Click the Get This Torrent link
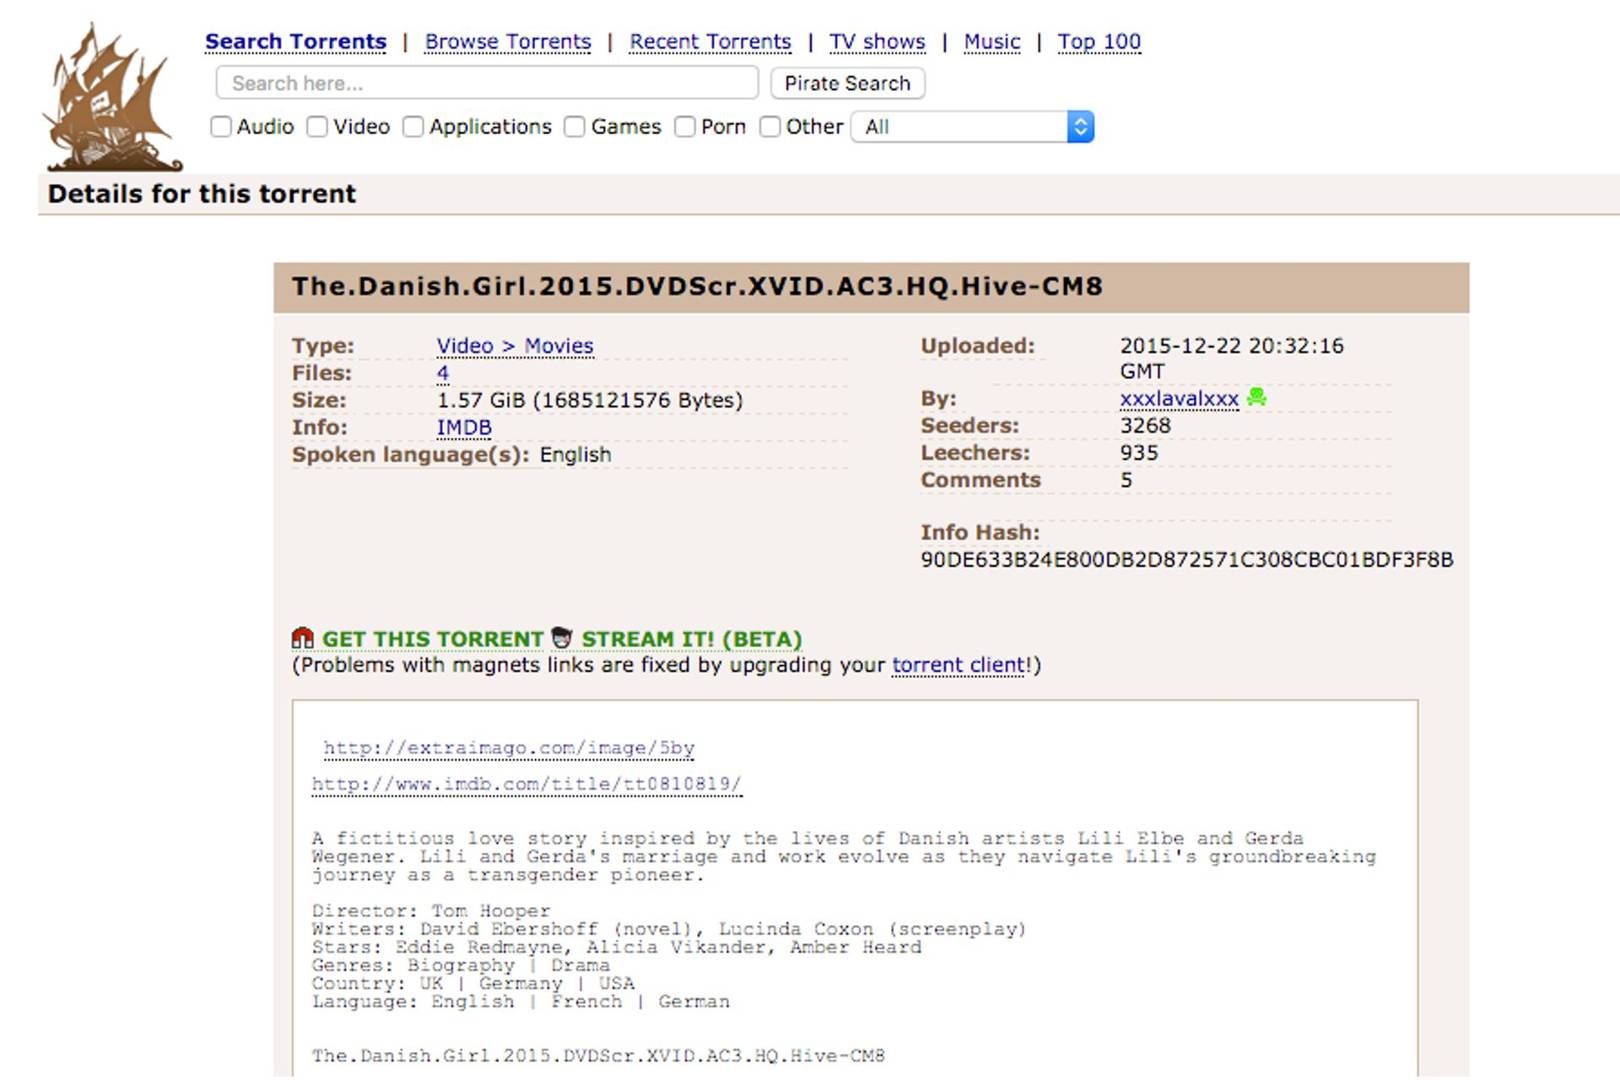 tap(432, 639)
